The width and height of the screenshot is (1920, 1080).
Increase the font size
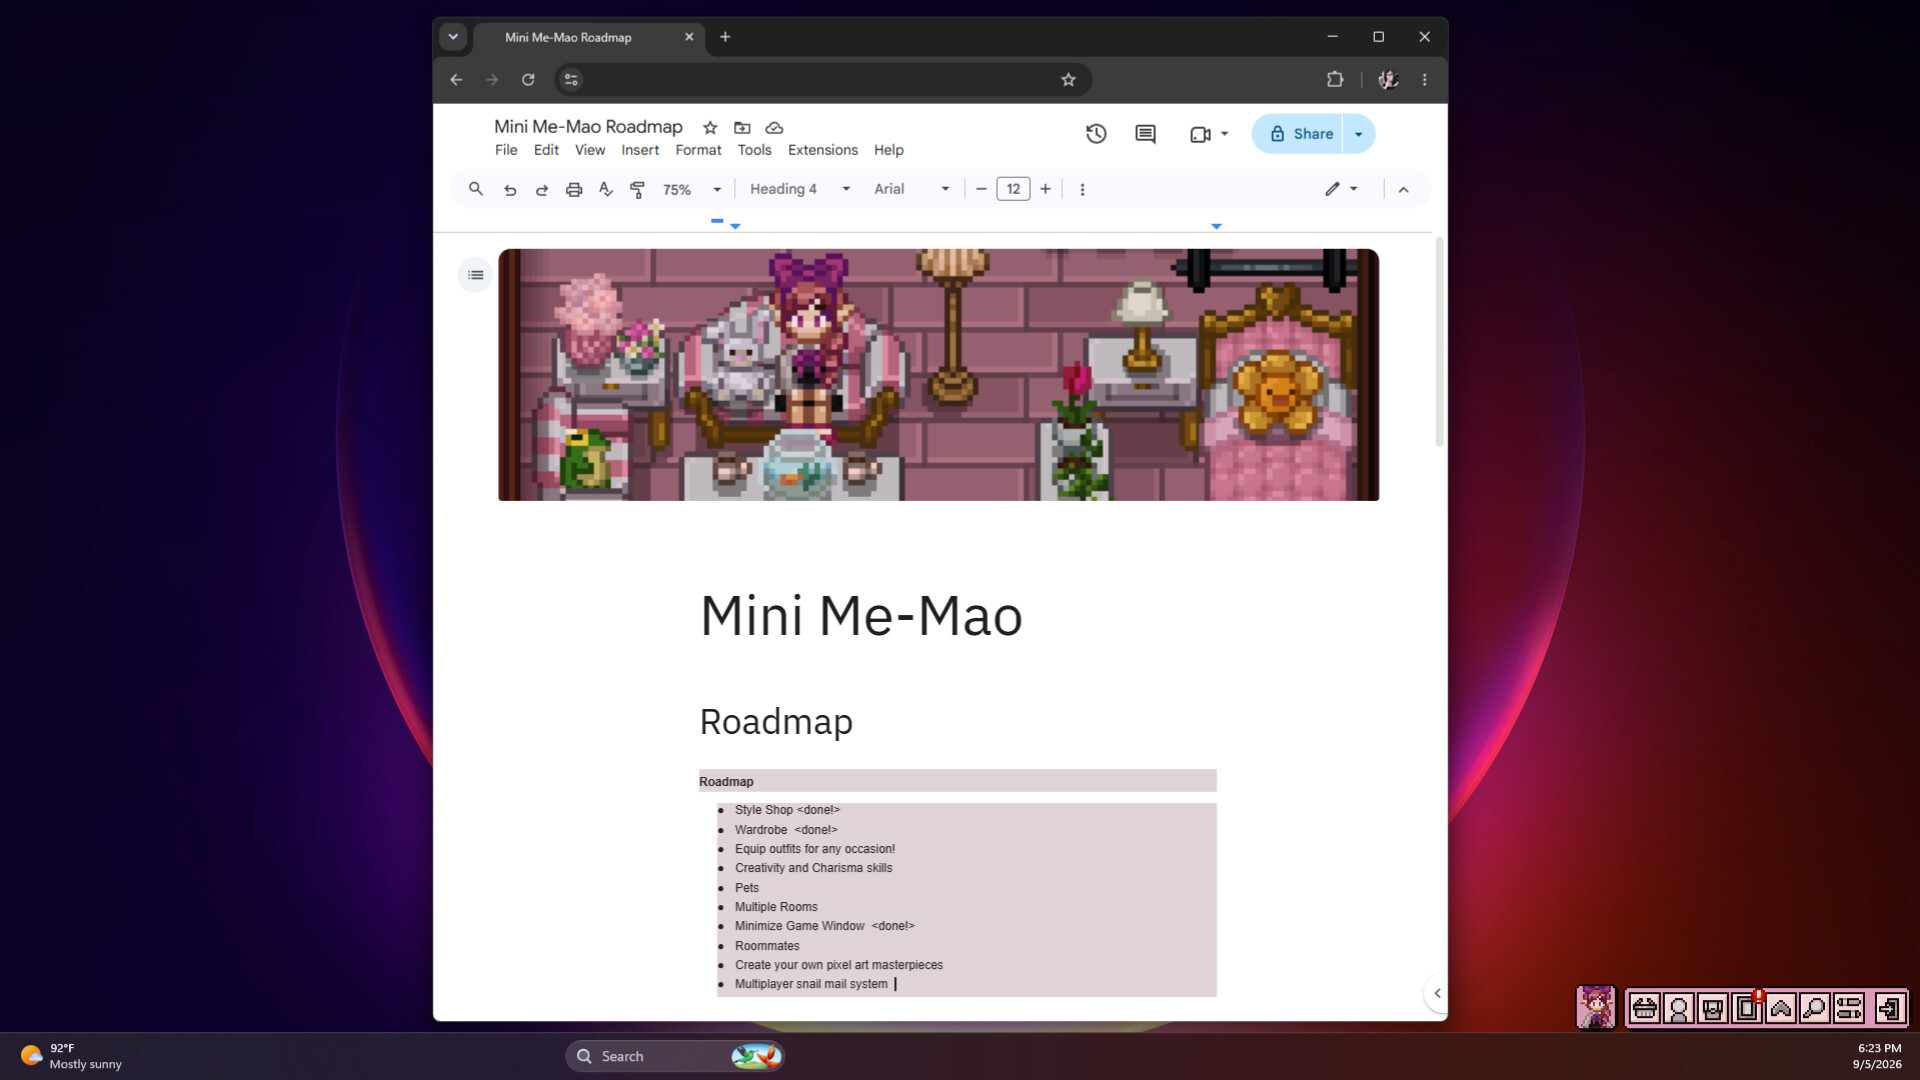[1045, 189]
